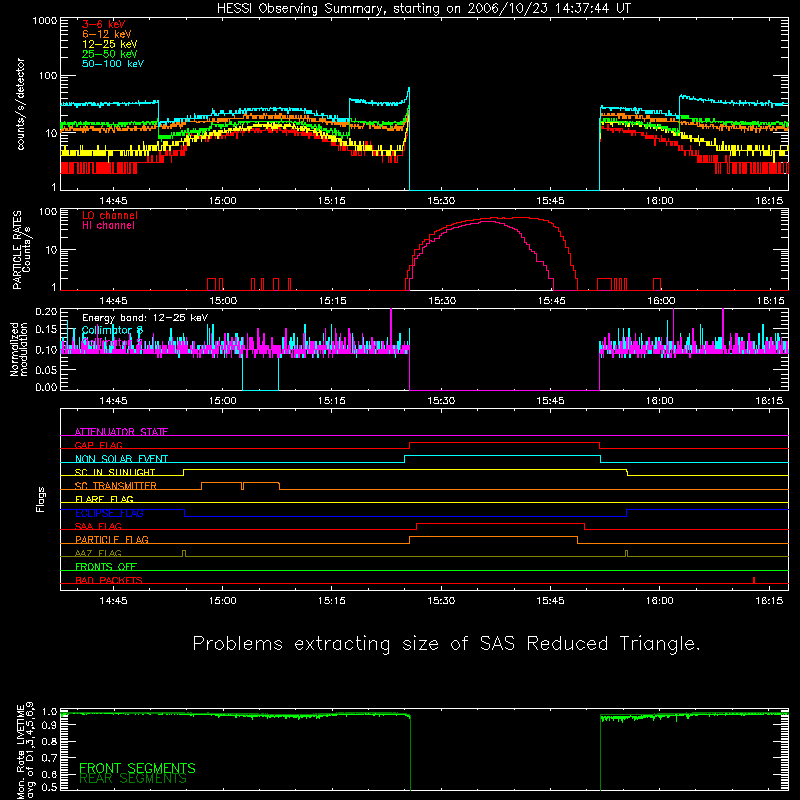Click the HI channel legend label

click(x=108, y=226)
